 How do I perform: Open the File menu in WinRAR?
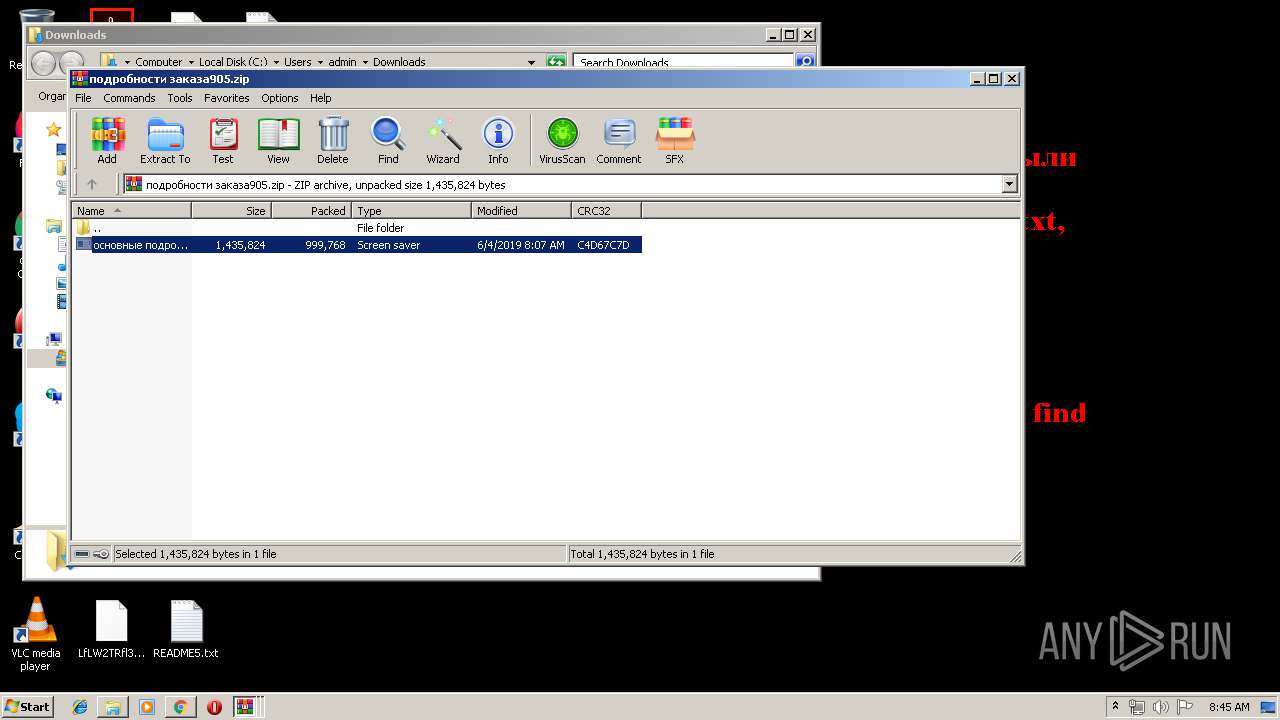click(83, 98)
